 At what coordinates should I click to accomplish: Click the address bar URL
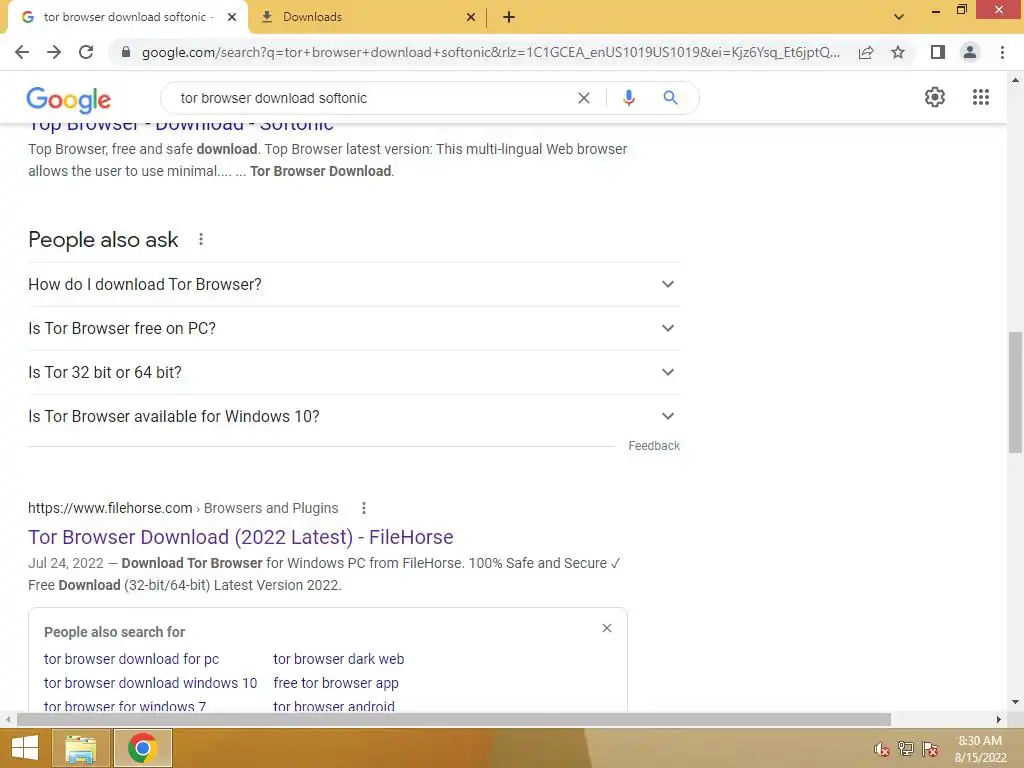coord(490,52)
